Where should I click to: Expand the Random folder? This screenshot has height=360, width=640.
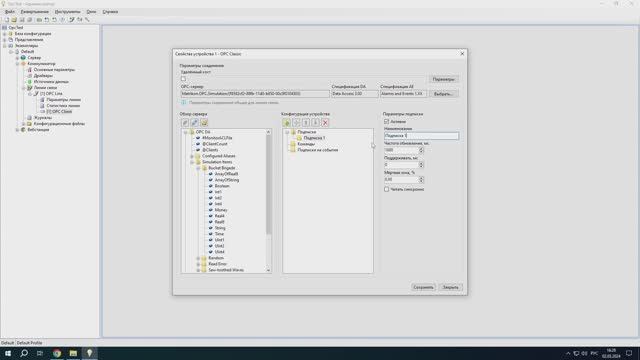coord(198,258)
